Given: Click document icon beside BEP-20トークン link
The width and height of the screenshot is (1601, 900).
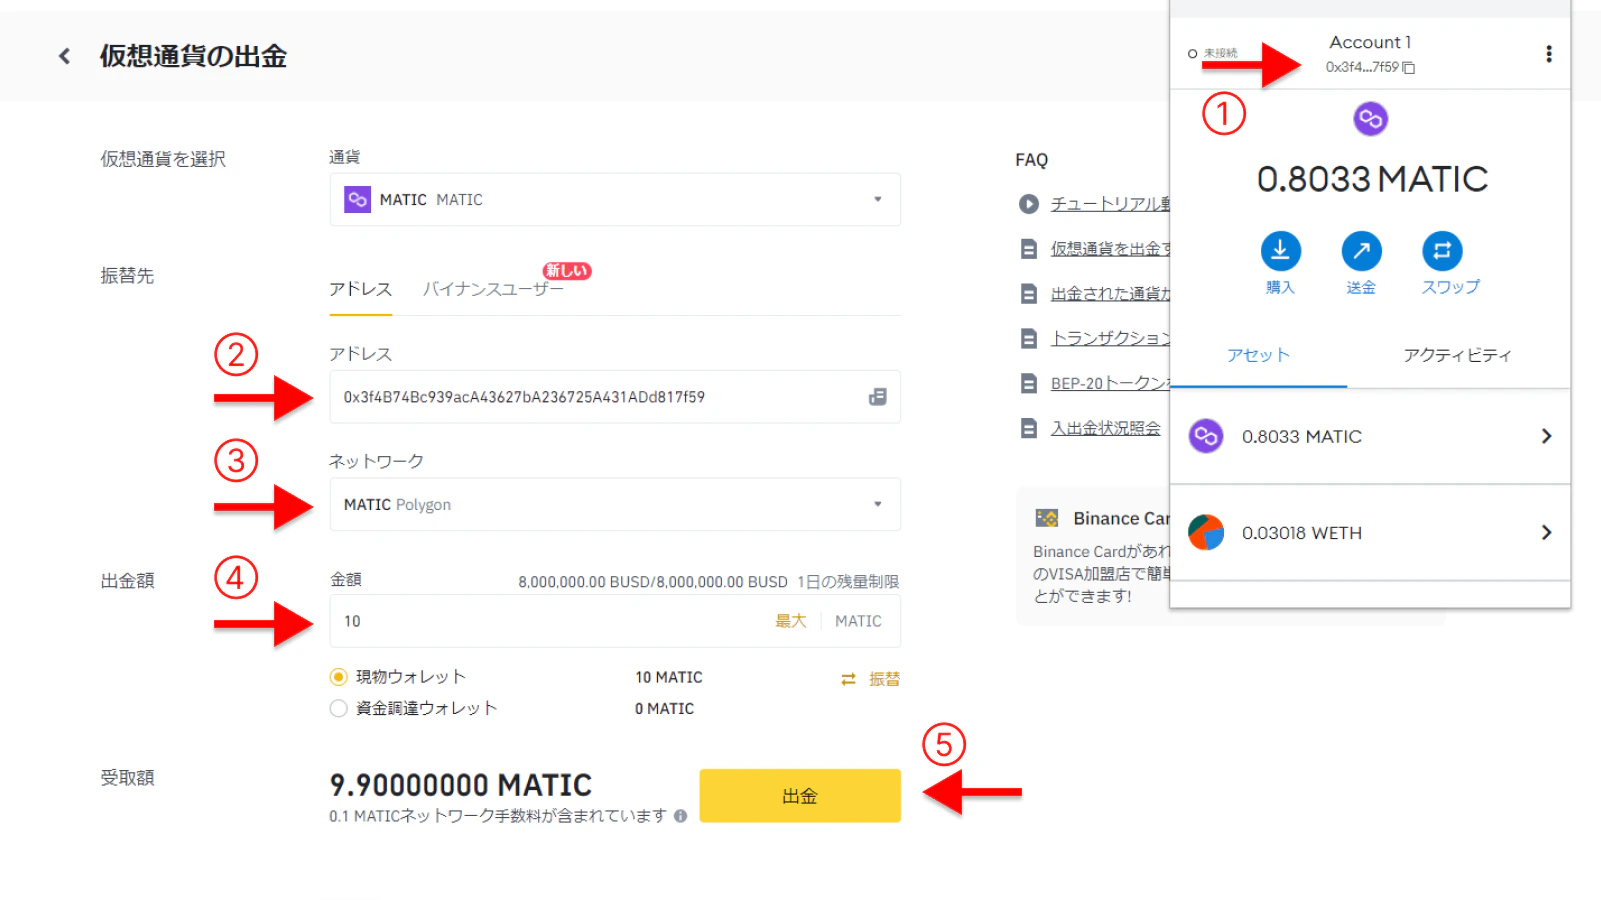Looking at the screenshot, I should 1029,383.
